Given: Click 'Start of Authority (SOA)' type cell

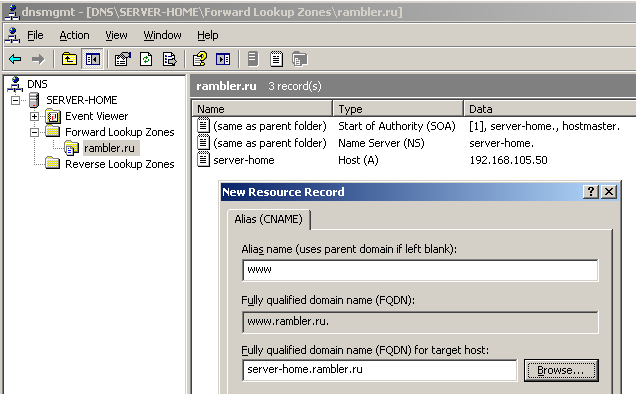Looking at the screenshot, I should tap(397, 126).
